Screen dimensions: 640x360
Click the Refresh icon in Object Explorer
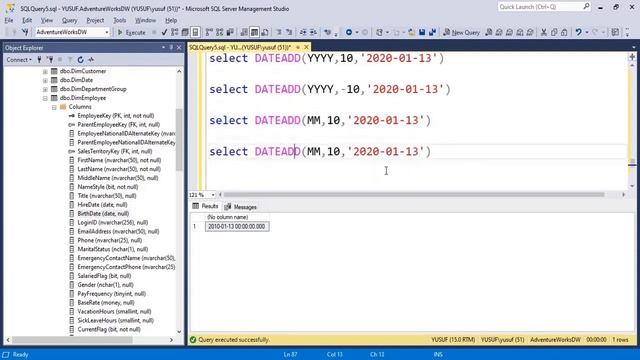click(80, 60)
